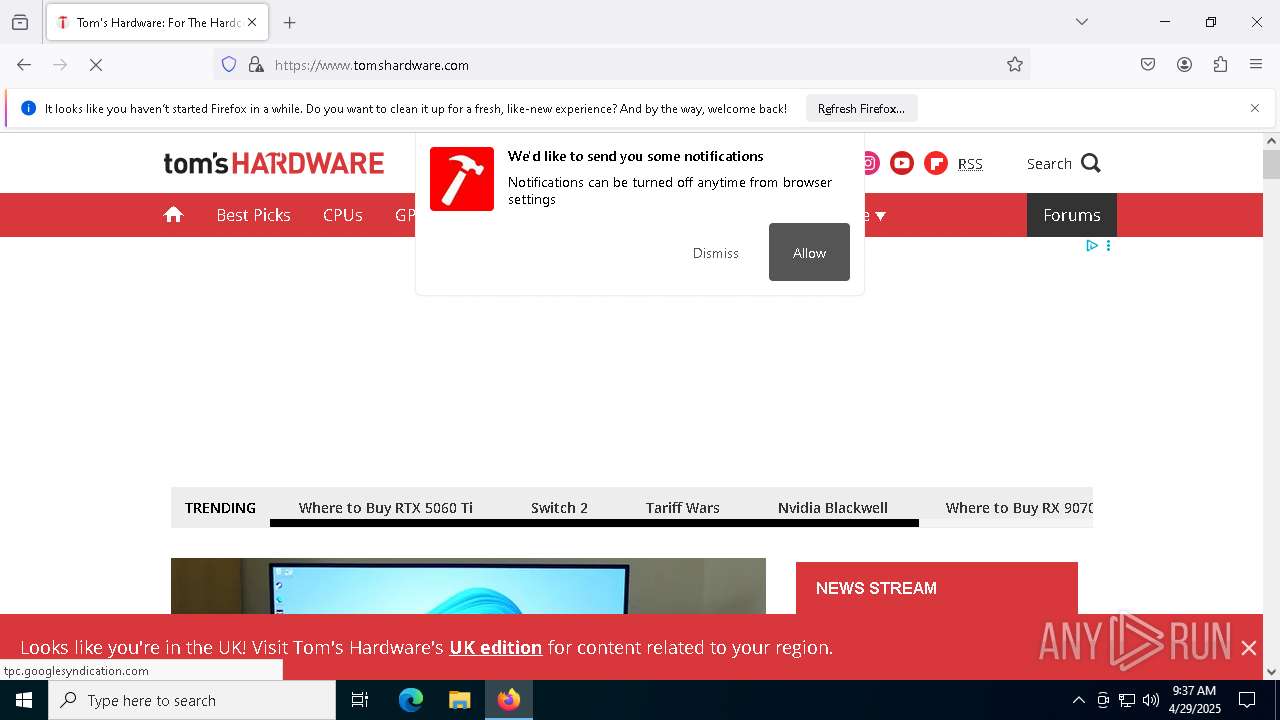Save page to Pocket
The image size is (1280, 720).
(1148, 65)
